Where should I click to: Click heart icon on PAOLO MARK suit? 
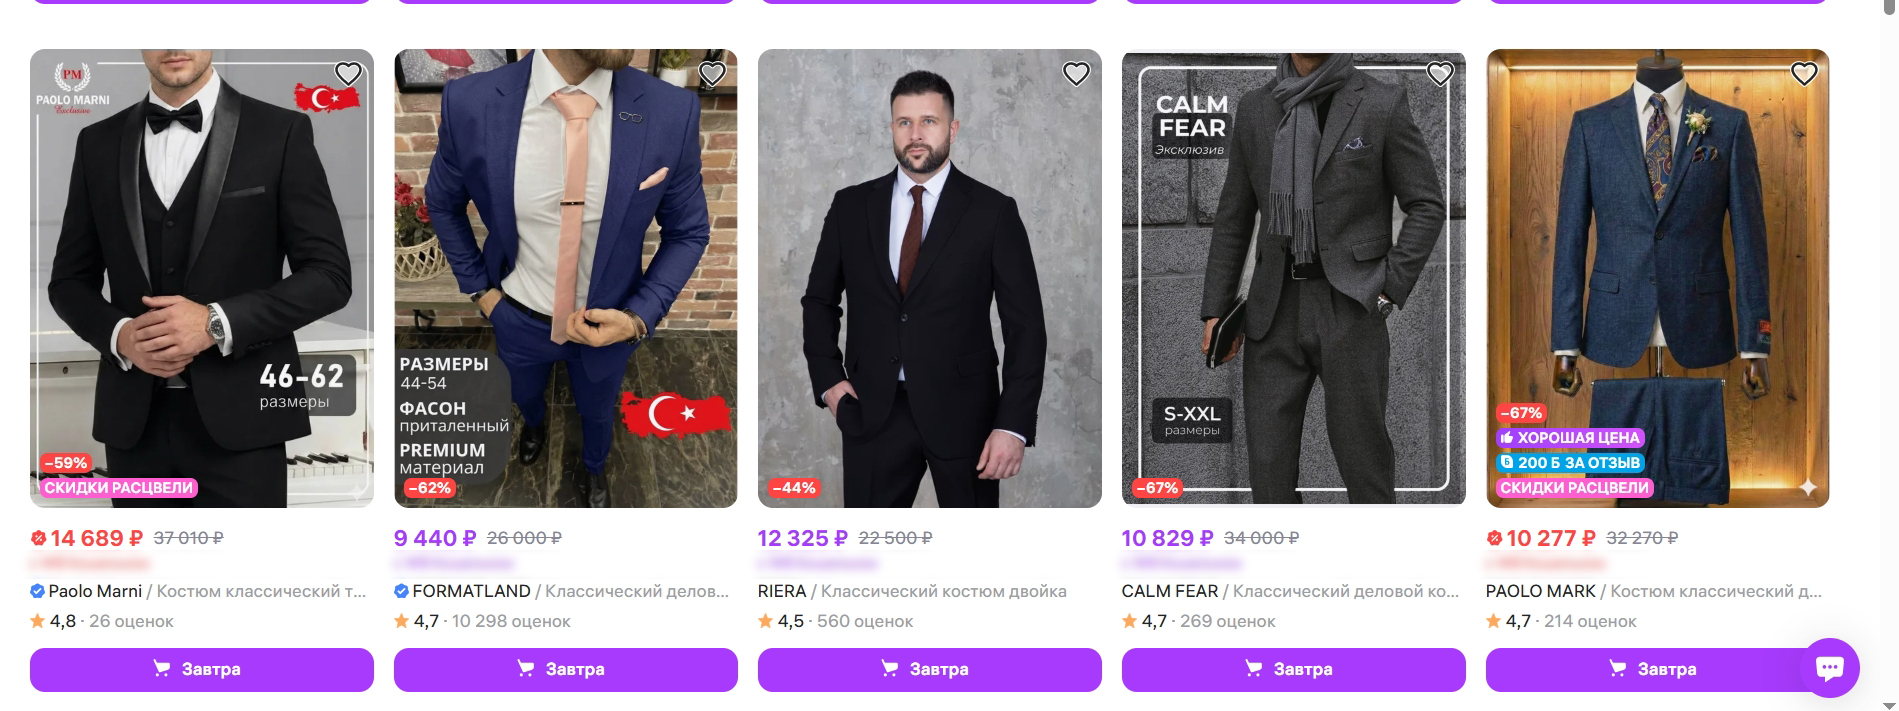coord(1804,74)
